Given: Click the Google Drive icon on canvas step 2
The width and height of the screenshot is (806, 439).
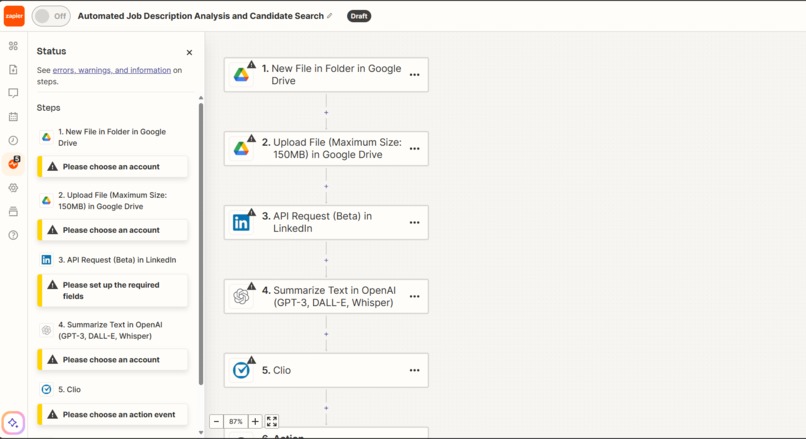Looking at the screenshot, I should click(x=241, y=149).
